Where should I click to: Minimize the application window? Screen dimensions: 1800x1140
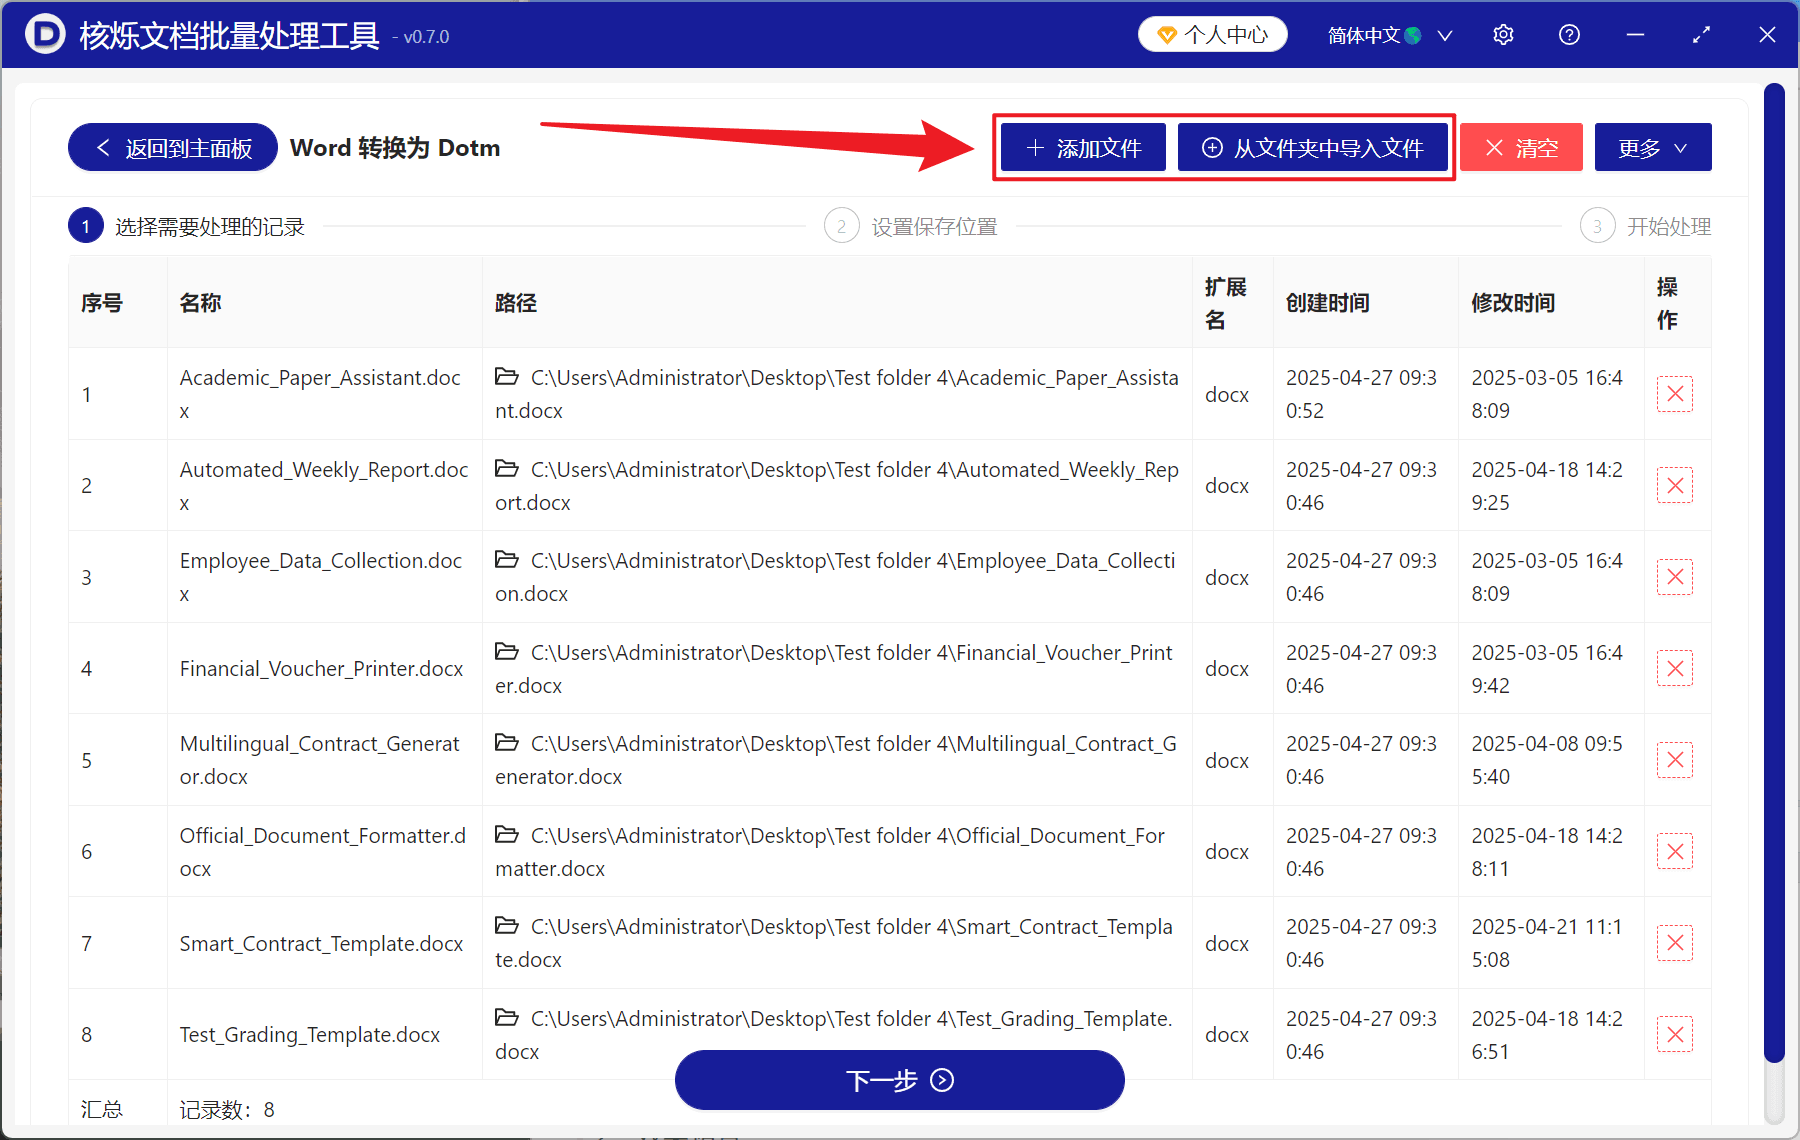[1635, 35]
